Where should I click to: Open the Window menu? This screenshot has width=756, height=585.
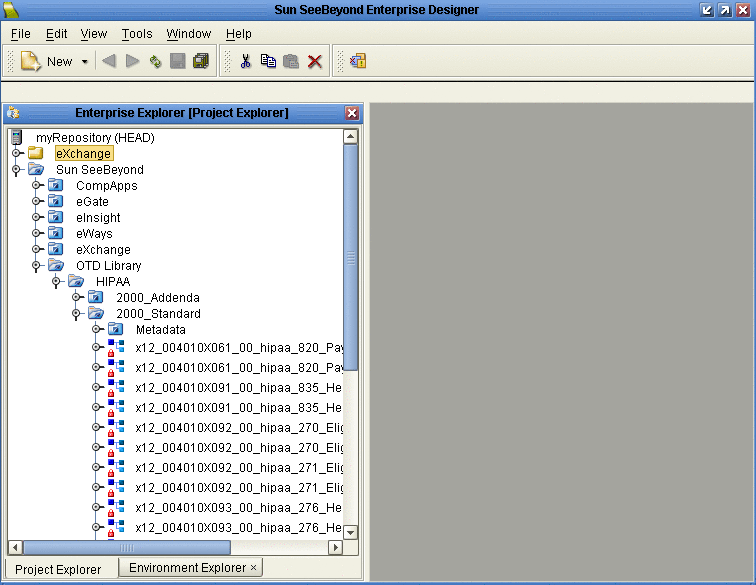point(189,34)
